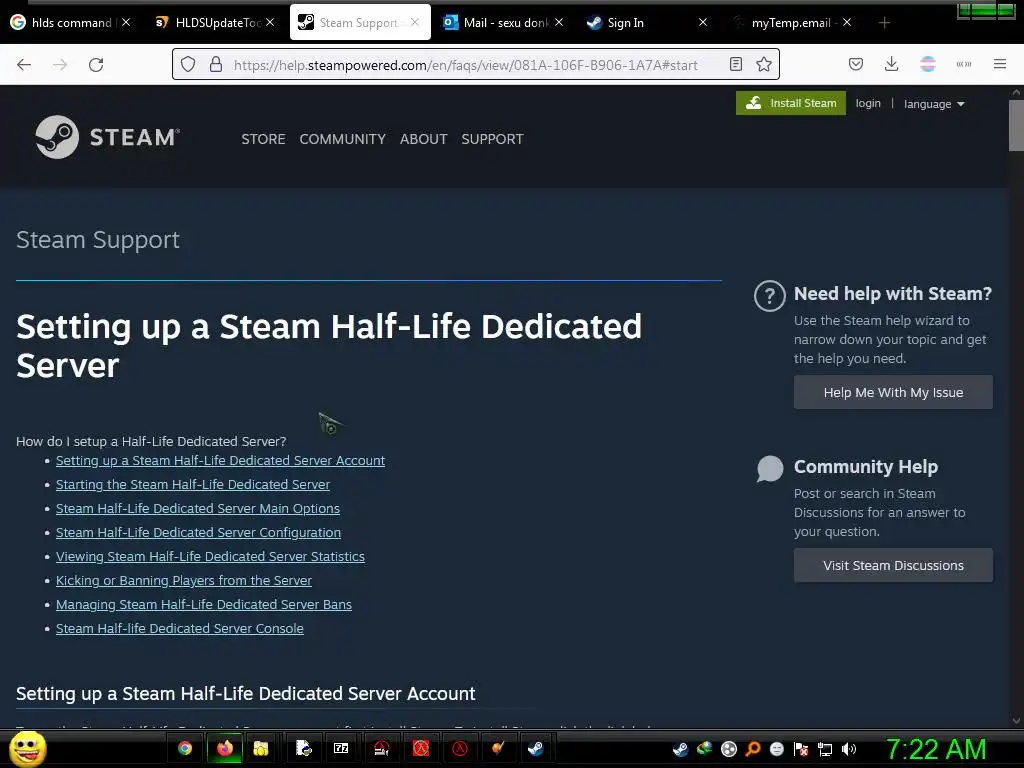Open the Steam taskbar shortcut
1024x768 pixels.
tap(536, 748)
